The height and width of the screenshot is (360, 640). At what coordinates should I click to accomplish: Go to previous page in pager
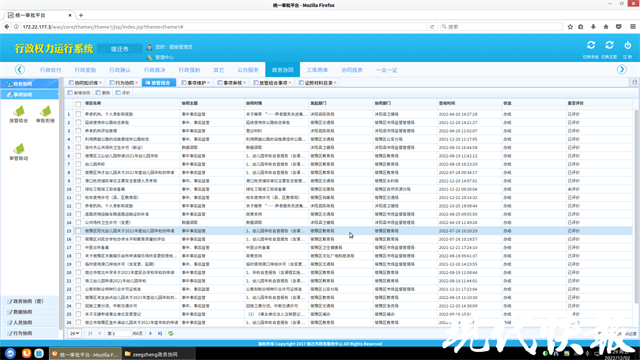point(100,333)
